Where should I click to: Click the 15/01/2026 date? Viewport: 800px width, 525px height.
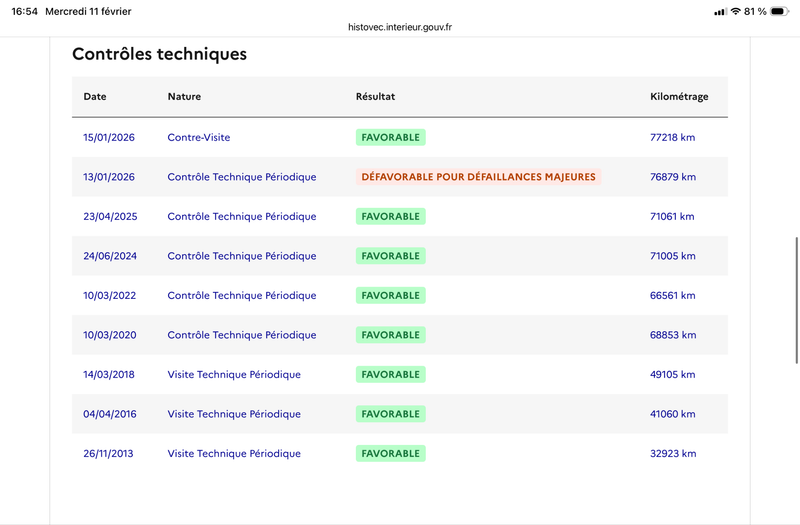pyautogui.click(x=109, y=137)
